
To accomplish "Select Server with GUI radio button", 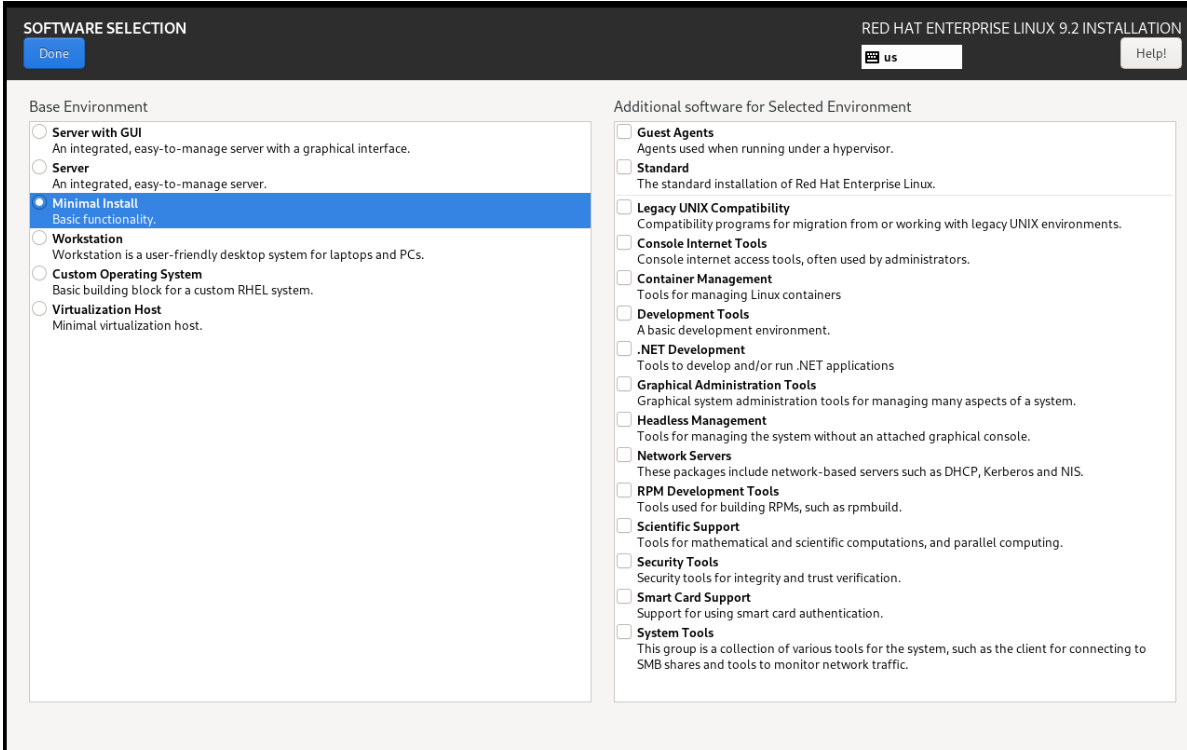I will tap(39, 132).
